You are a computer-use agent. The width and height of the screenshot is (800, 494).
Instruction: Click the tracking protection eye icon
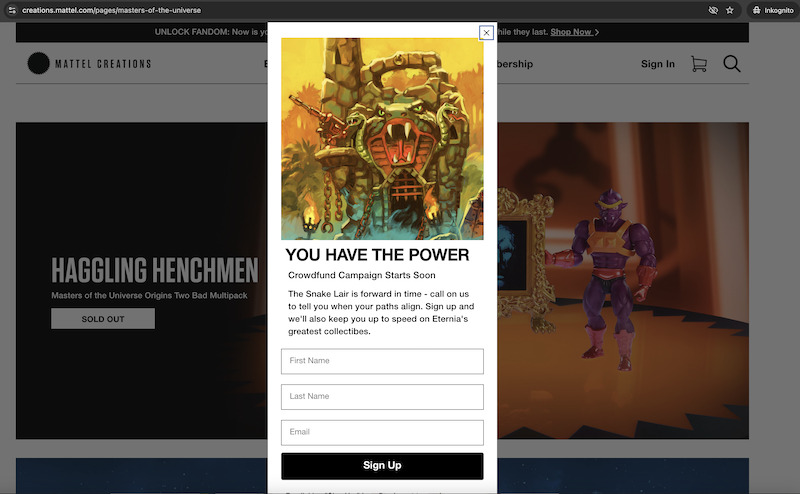[713, 10]
